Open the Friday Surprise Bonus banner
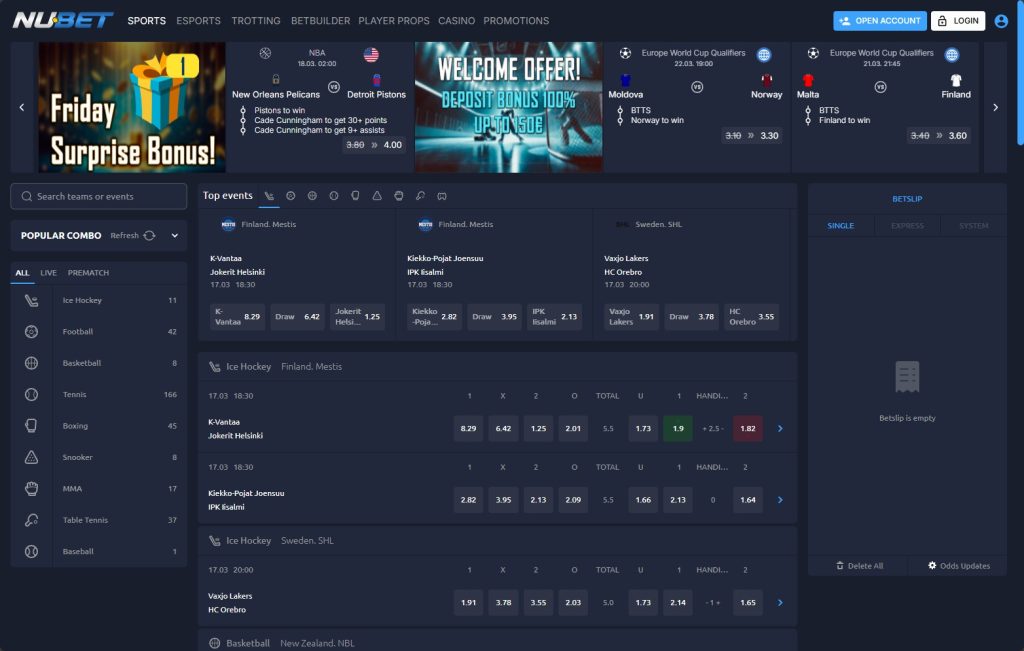 (x=131, y=107)
